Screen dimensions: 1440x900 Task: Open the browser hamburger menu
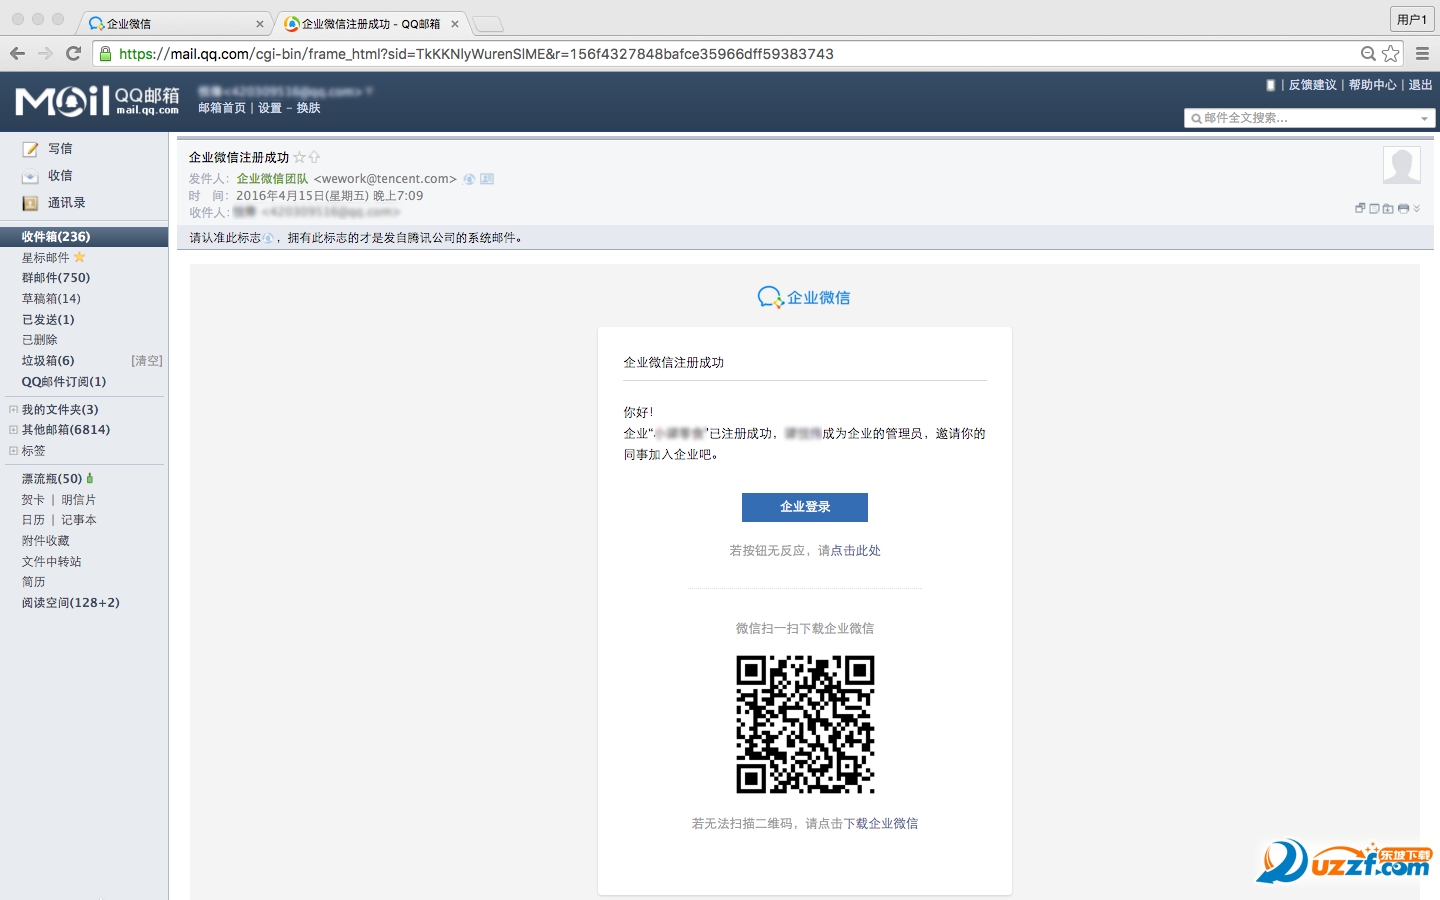click(1422, 53)
